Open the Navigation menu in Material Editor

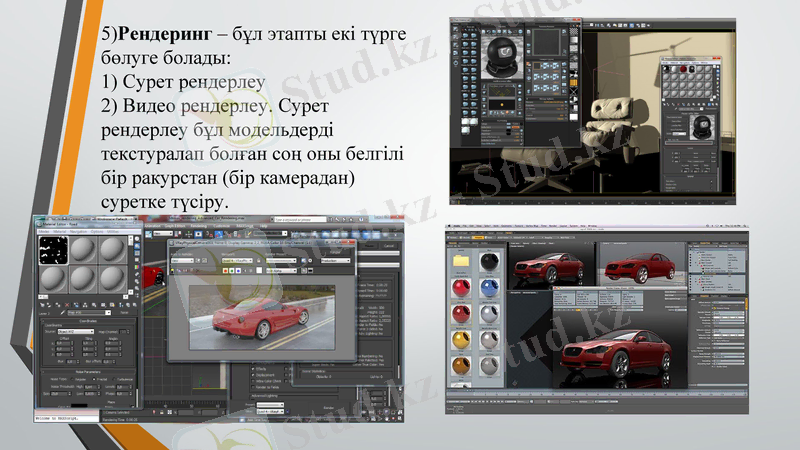click(78, 231)
